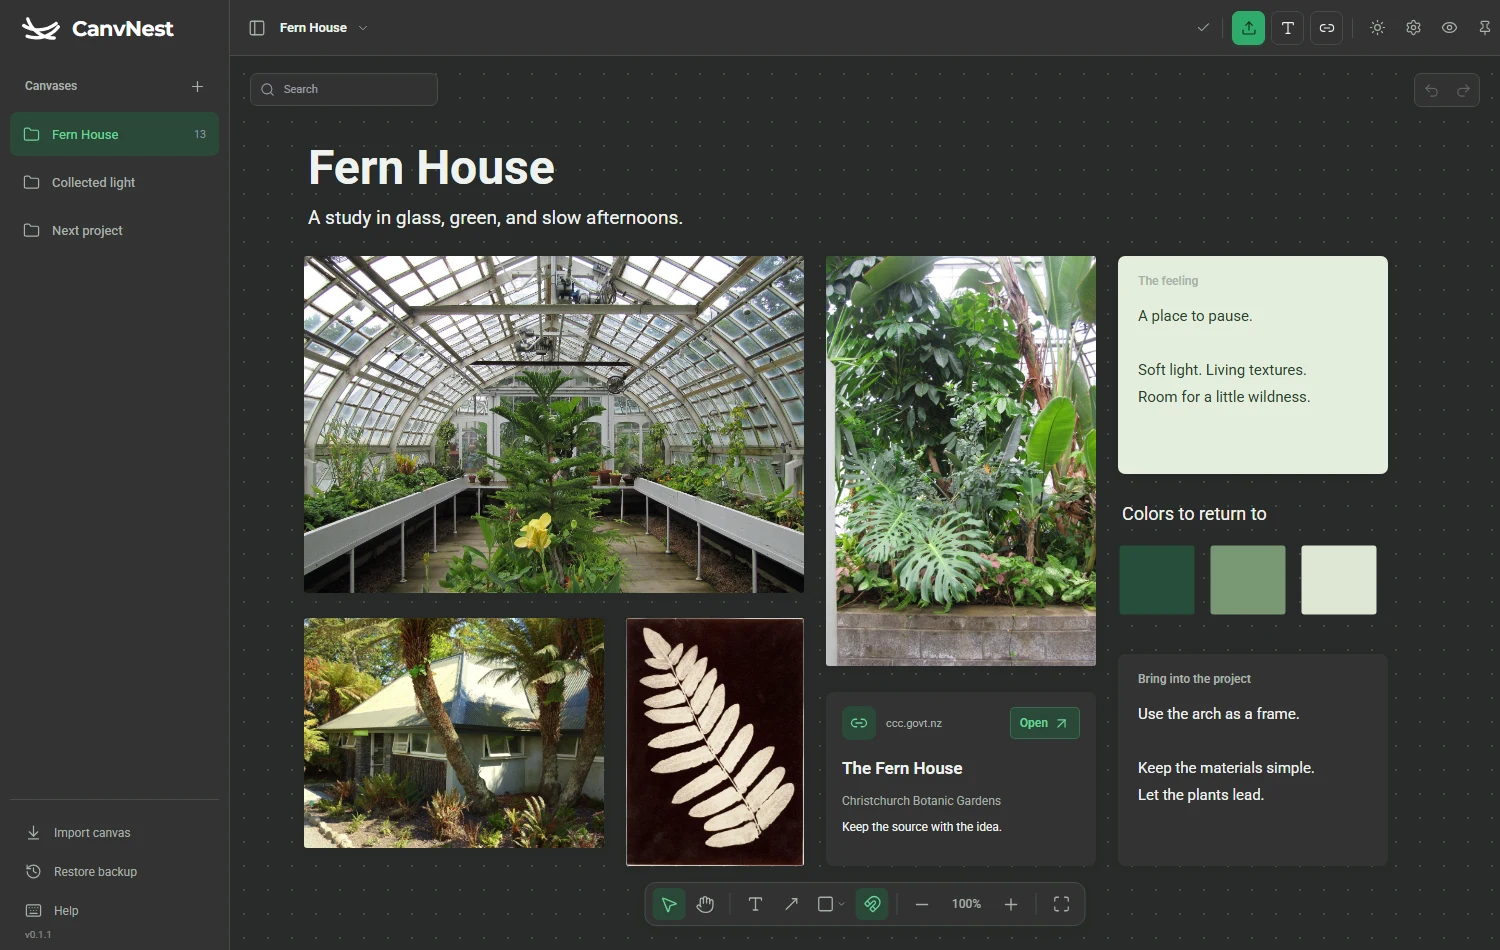
Task: Toggle light theme with sun icon
Action: click(x=1377, y=28)
